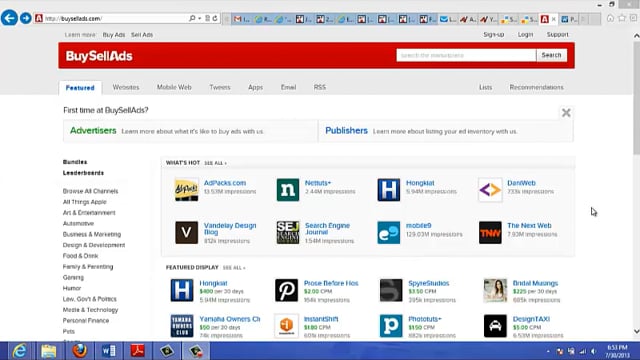Open the Yamaha Owners Club logo
Screen dimensions: 640x360
[182, 326]
